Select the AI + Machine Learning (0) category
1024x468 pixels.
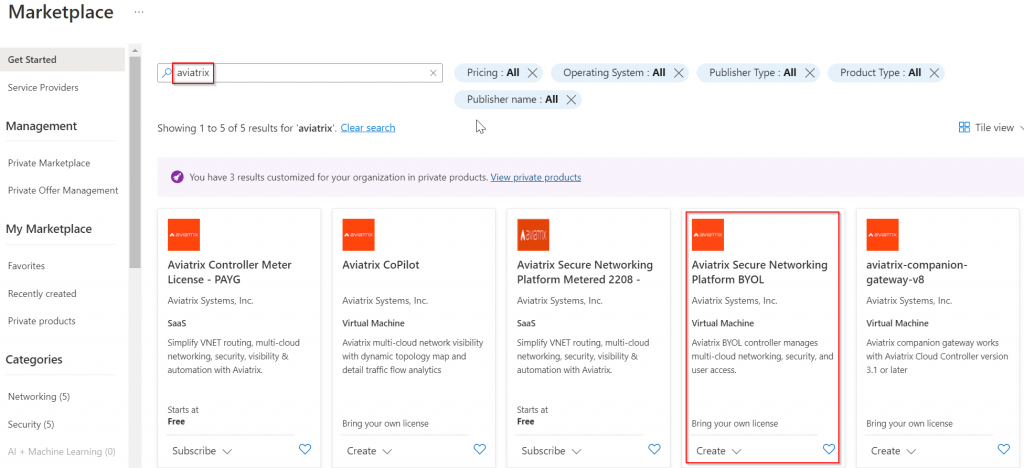[x=61, y=452]
